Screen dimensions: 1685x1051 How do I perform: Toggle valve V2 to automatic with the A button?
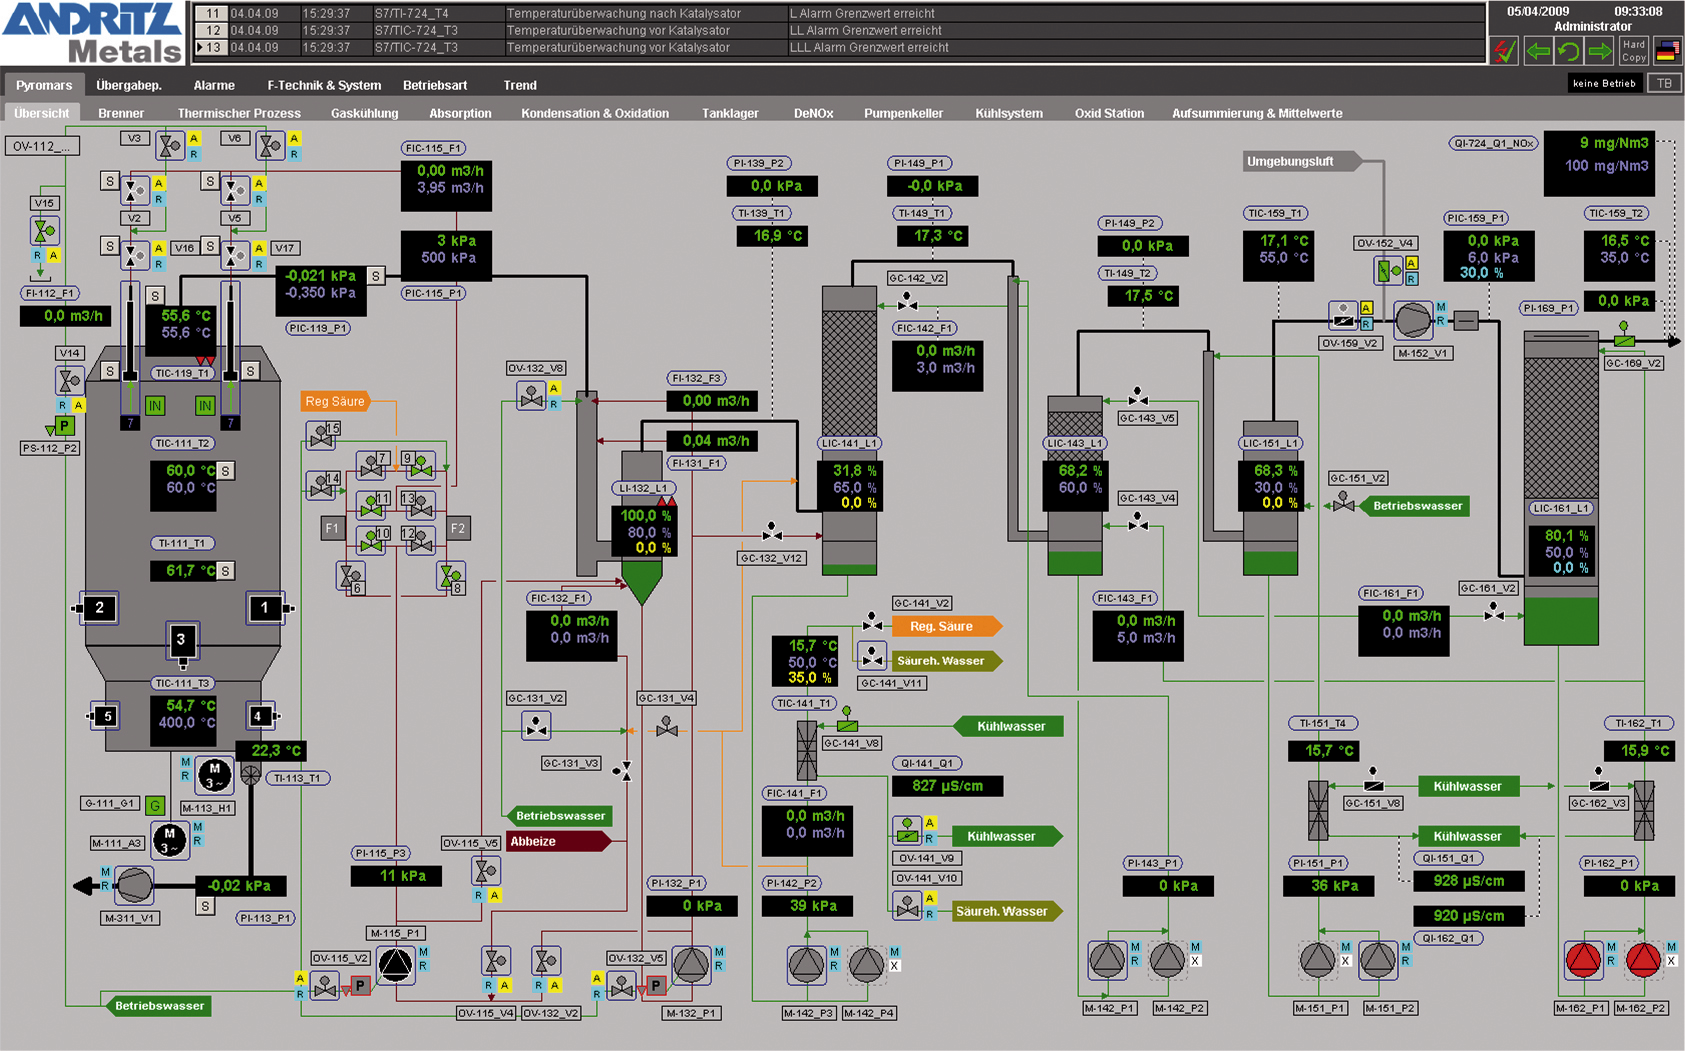[x=159, y=183]
